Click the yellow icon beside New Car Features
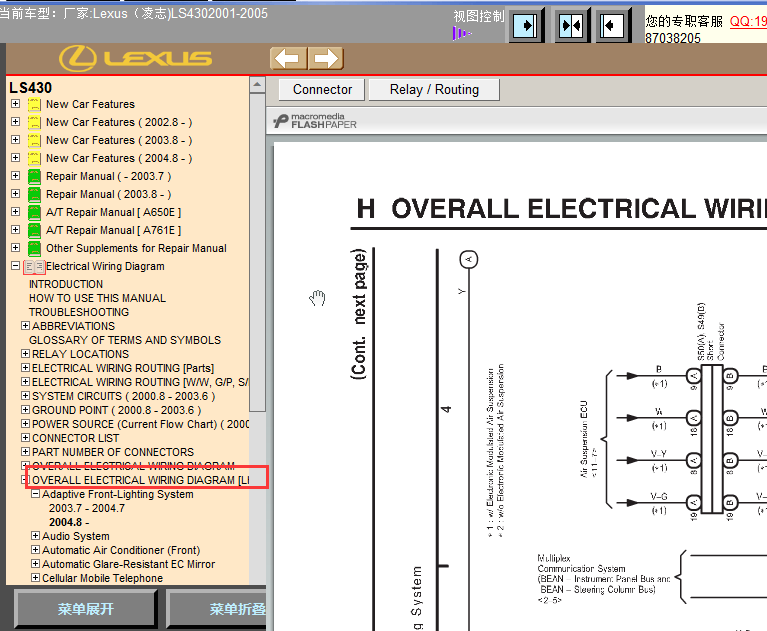Screen dimensions: 767x631 coord(34,104)
